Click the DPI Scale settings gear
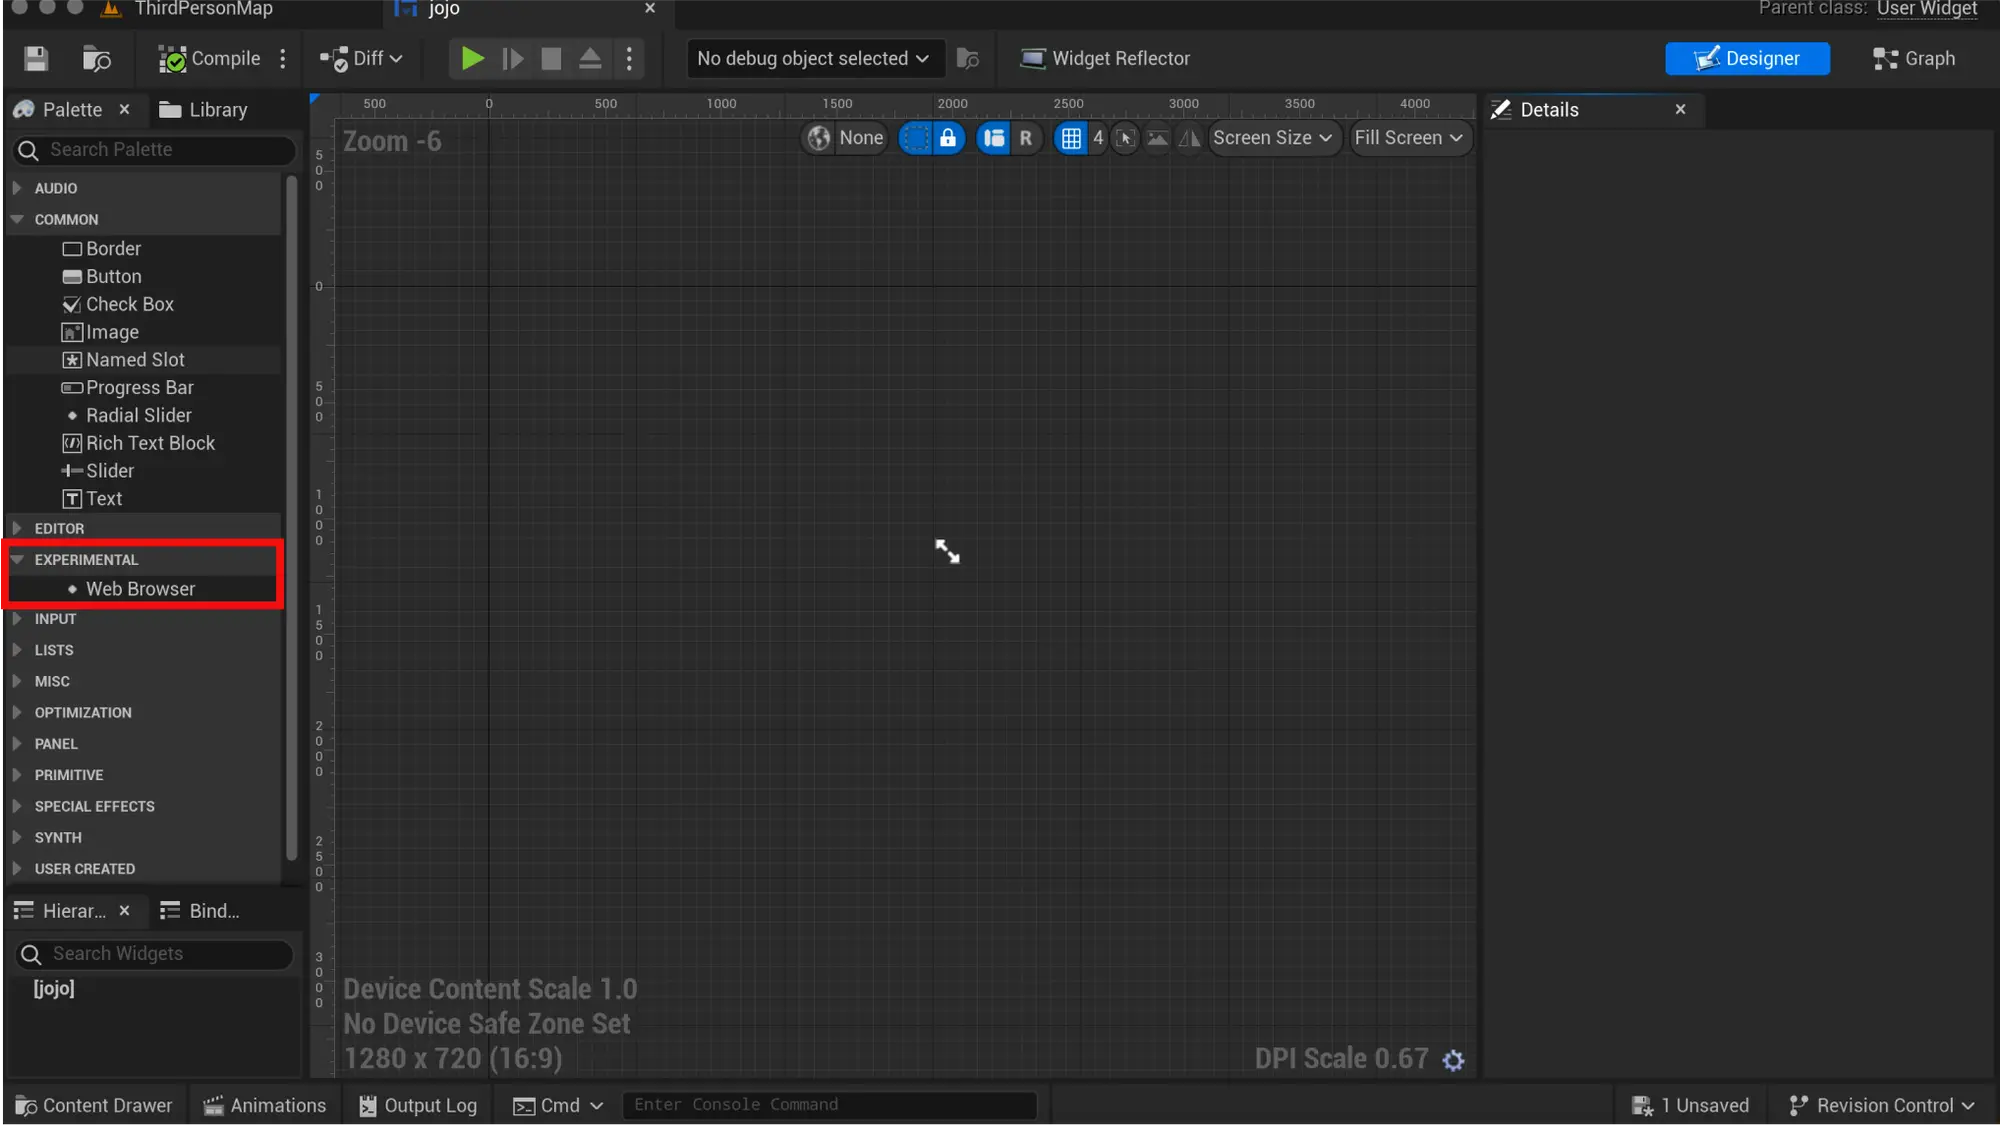 pyautogui.click(x=1453, y=1059)
